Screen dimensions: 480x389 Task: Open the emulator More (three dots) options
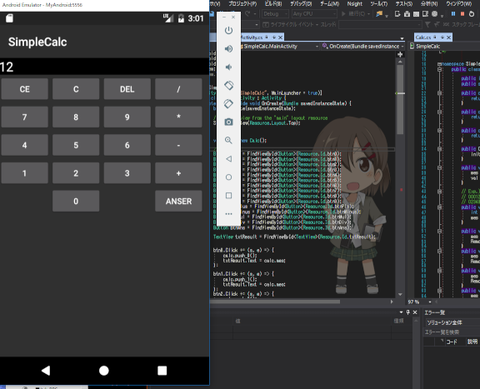[x=229, y=214]
